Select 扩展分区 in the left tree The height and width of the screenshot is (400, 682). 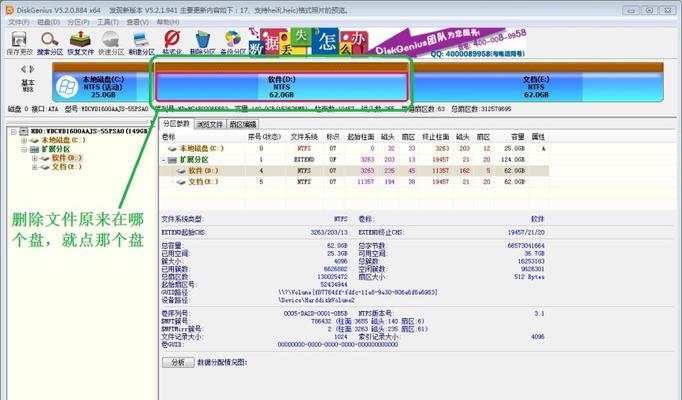(56, 149)
